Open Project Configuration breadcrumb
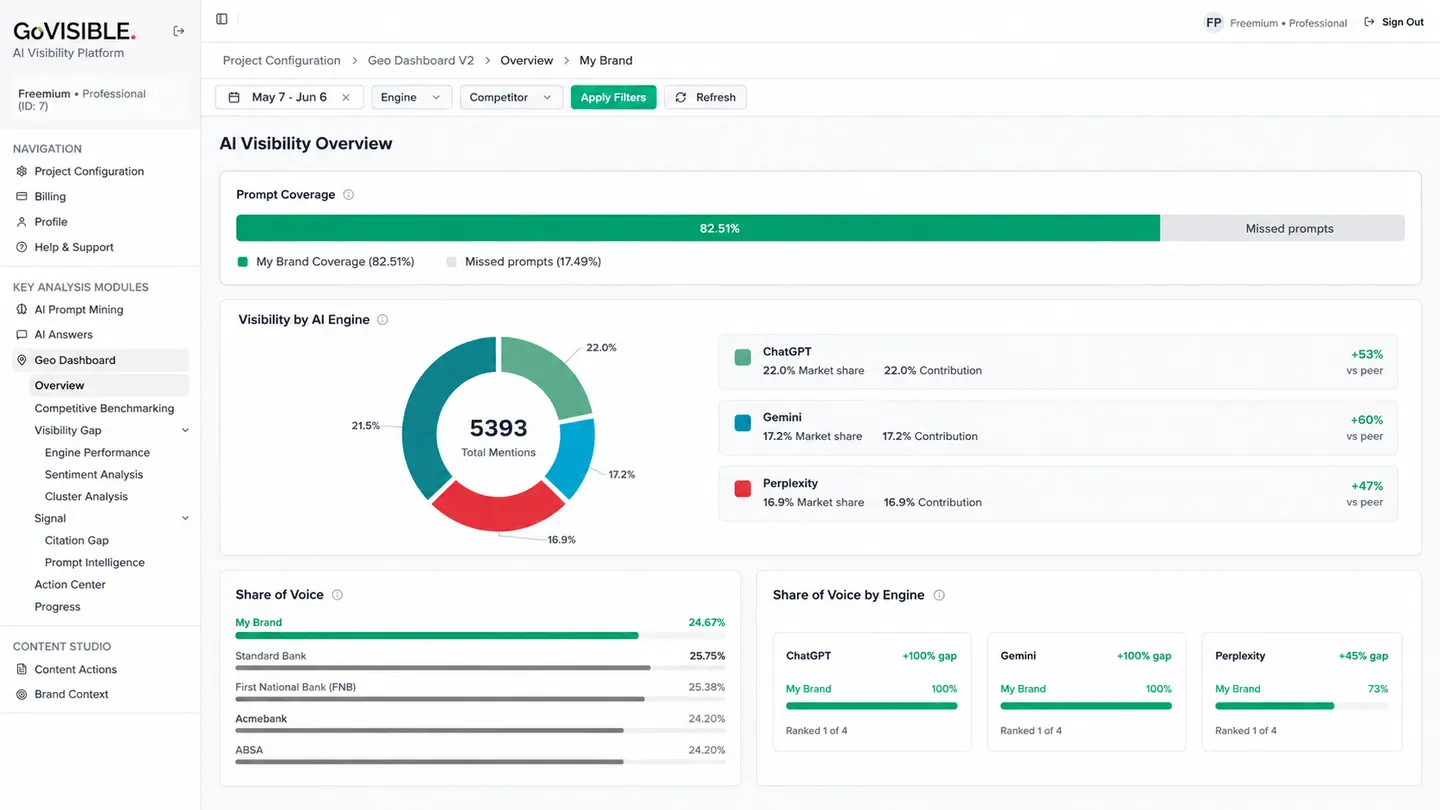This screenshot has height=810, width=1440. tap(282, 60)
